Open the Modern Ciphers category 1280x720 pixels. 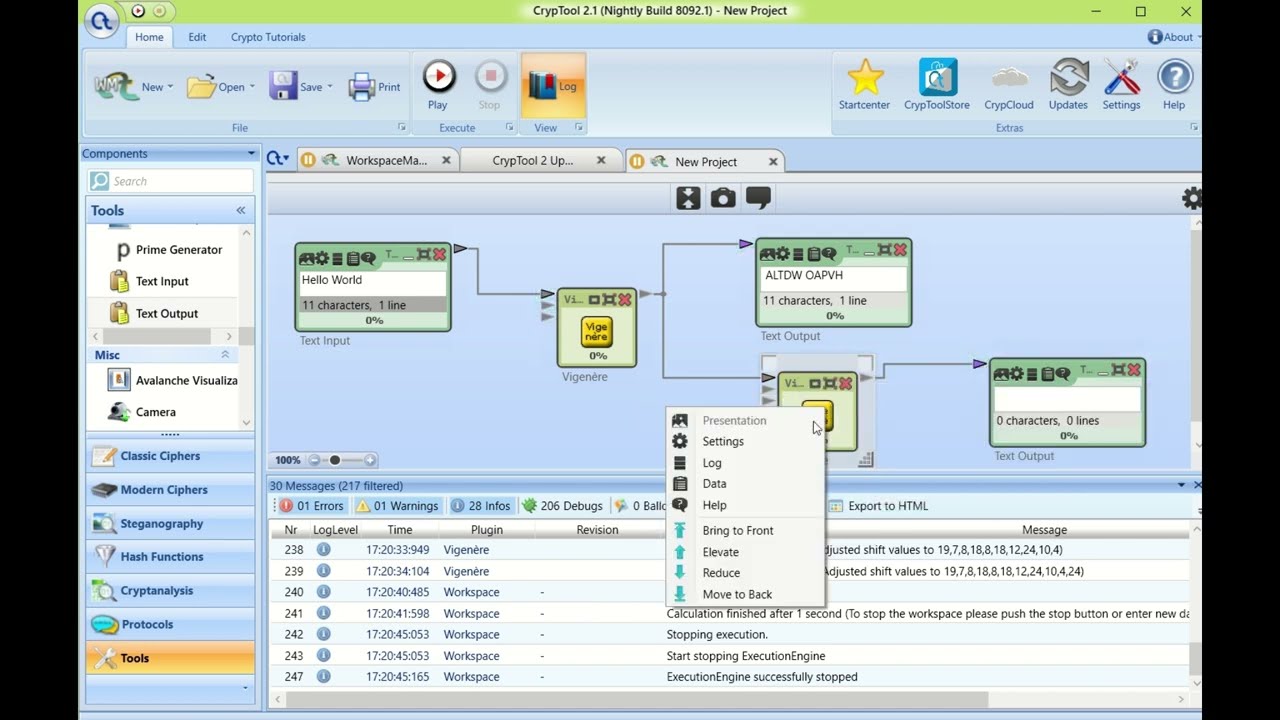click(x=170, y=490)
